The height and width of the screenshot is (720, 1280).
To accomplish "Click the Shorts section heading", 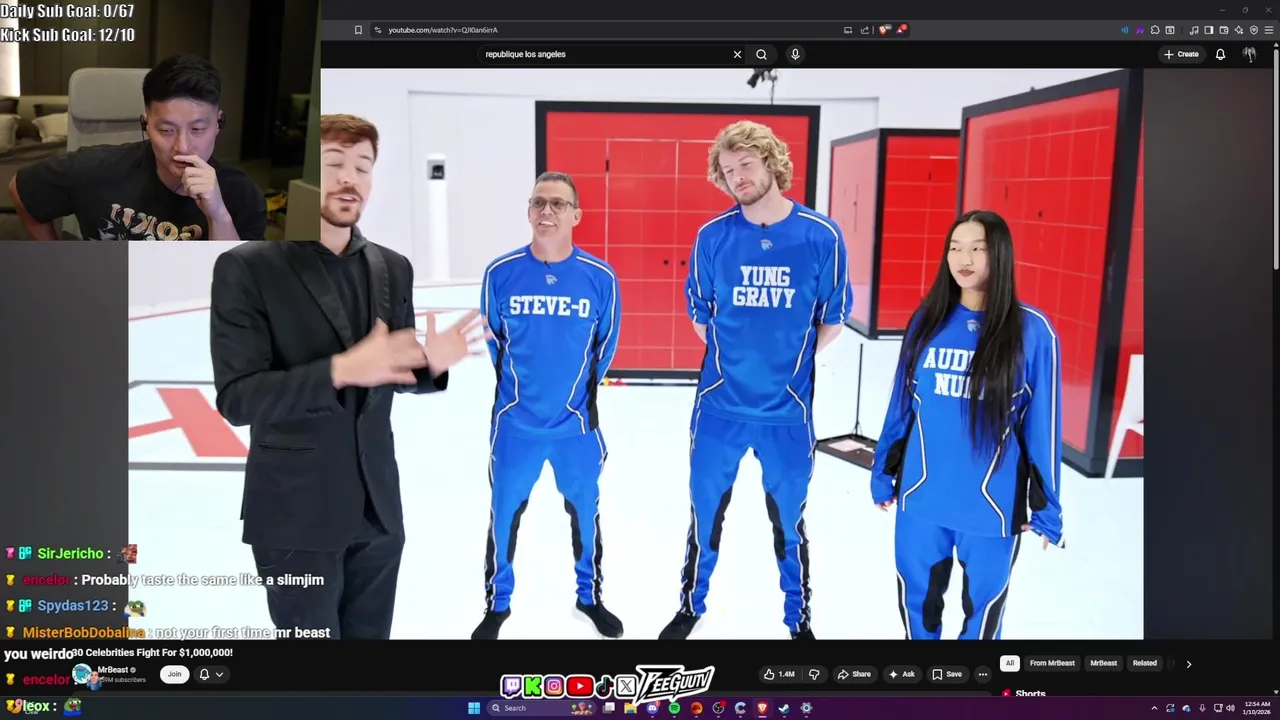I will coord(1030,693).
